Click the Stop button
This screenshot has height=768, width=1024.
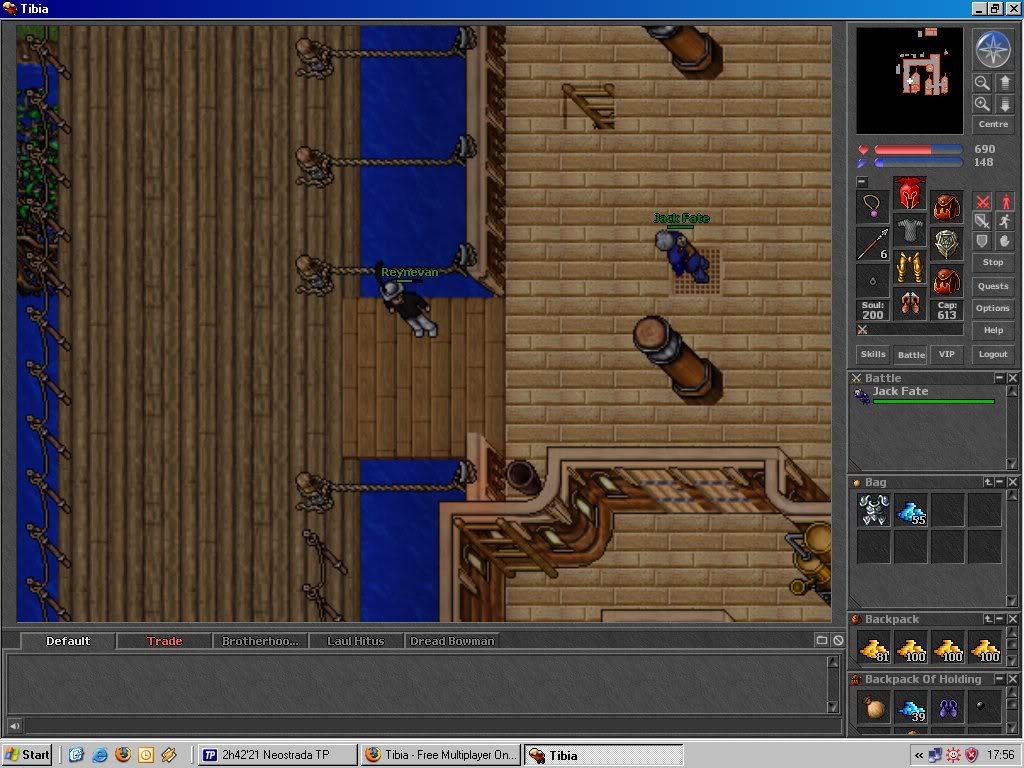click(993, 262)
